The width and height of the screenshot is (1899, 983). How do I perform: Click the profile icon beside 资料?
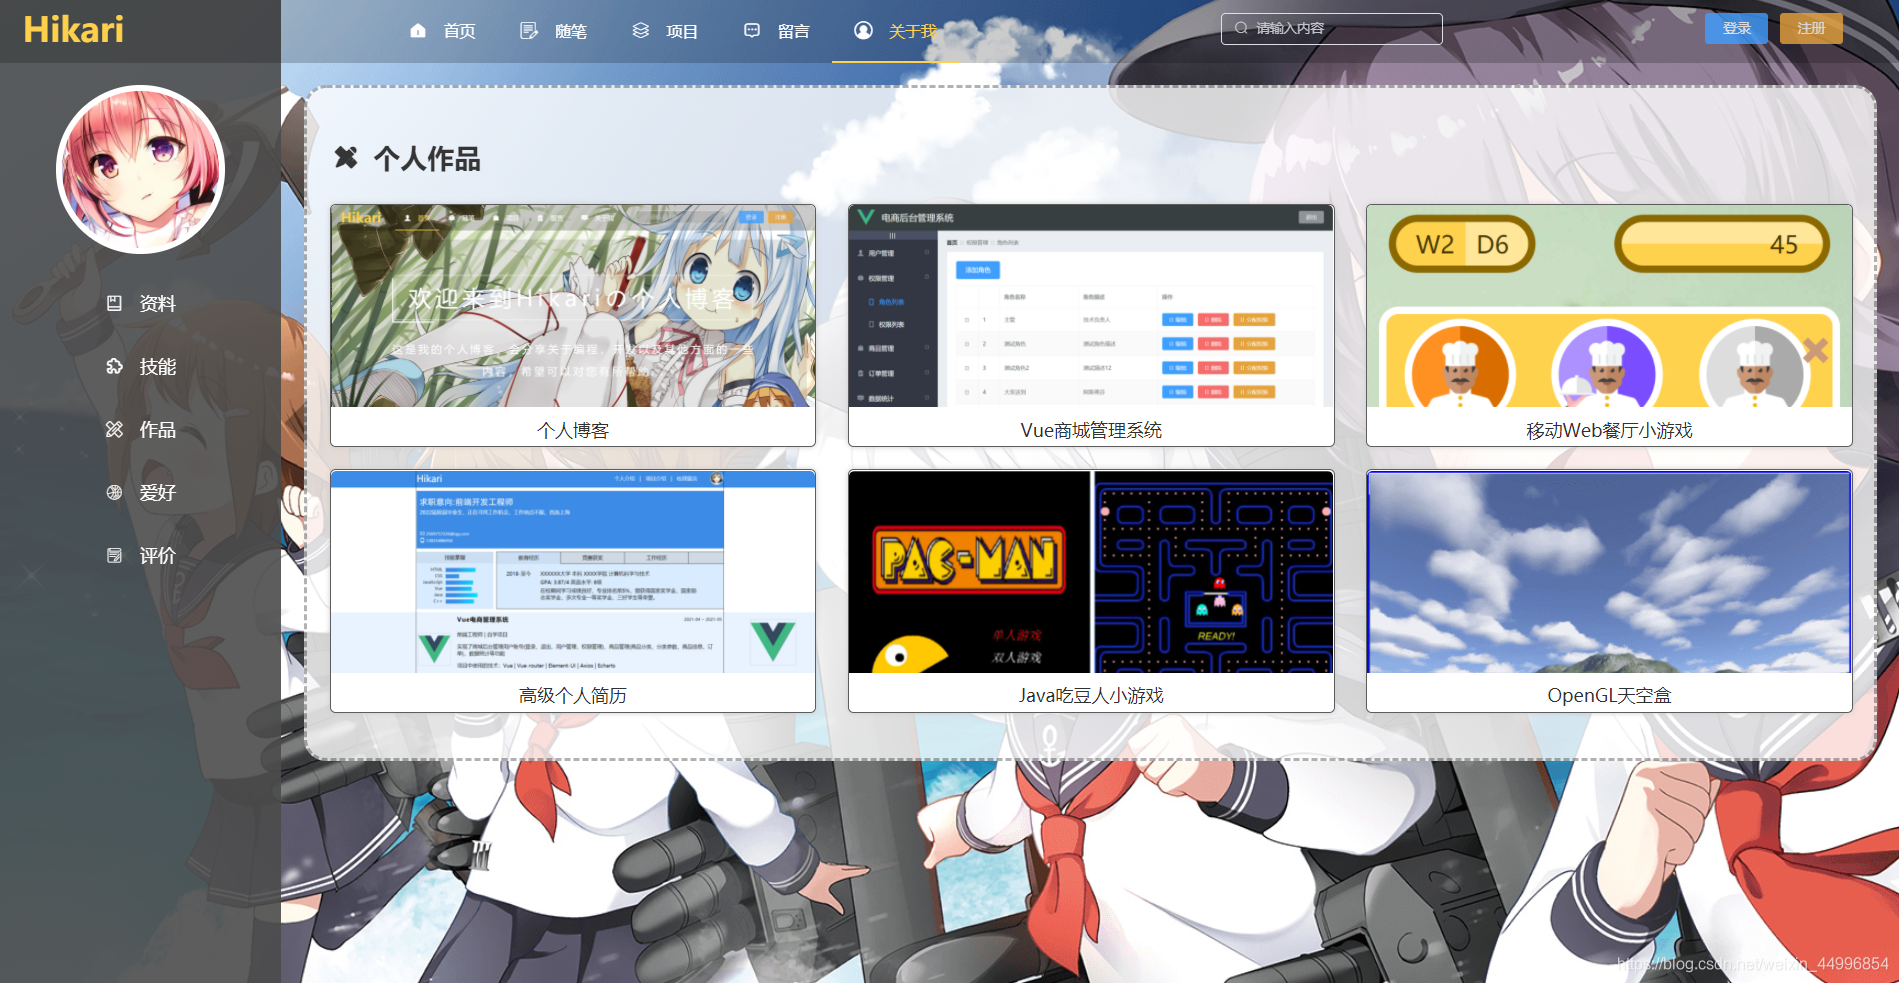point(114,303)
